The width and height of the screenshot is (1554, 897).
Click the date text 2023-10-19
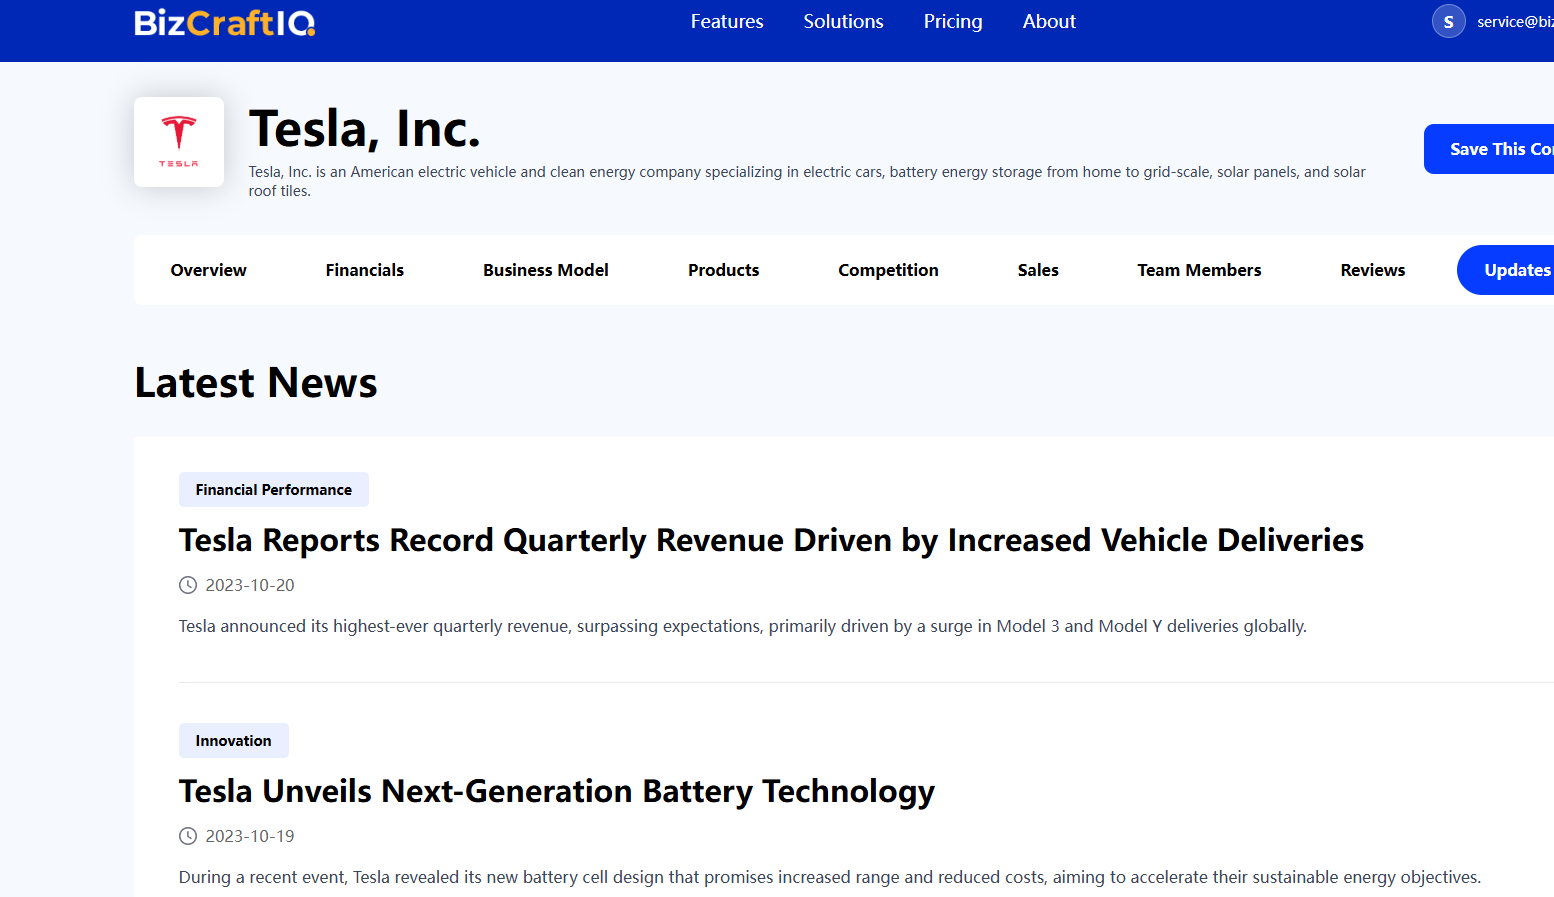[250, 836]
